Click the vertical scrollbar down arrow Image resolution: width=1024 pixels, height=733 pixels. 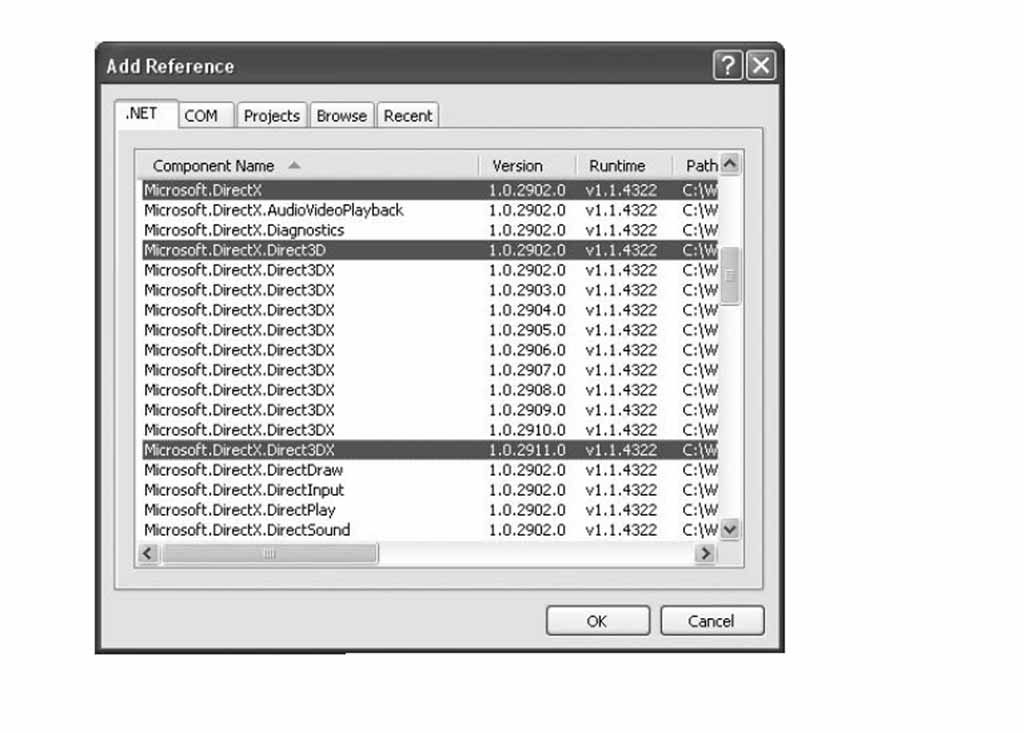(x=730, y=529)
